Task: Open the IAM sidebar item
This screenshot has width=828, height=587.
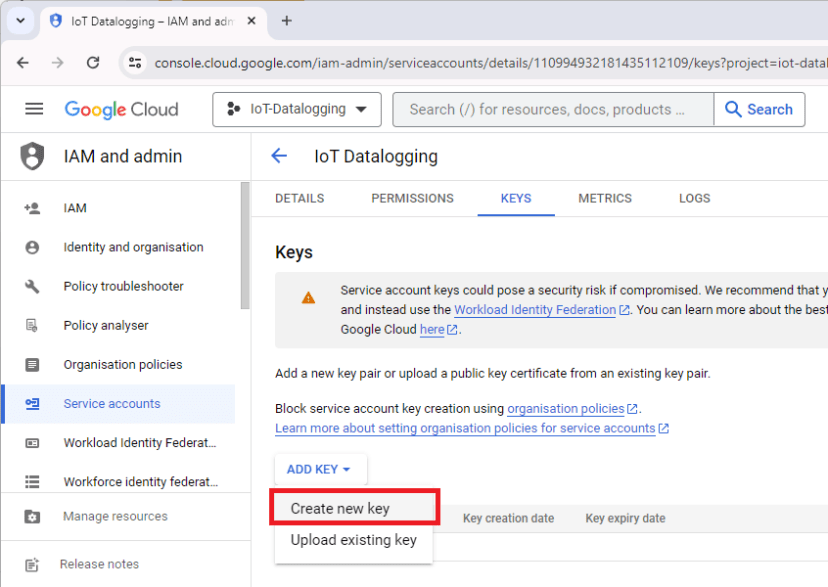Action: (x=74, y=208)
